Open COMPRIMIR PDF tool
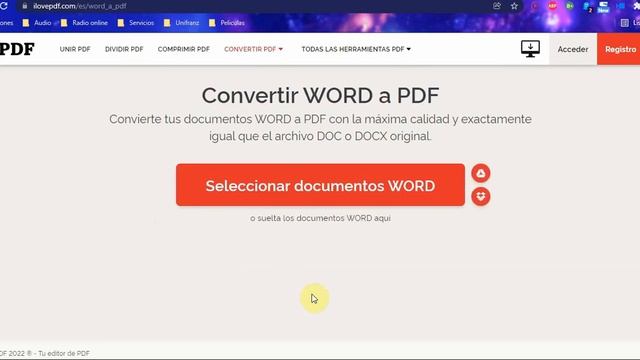Image resolution: width=640 pixels, height=360 pixels. click(184, 49)
